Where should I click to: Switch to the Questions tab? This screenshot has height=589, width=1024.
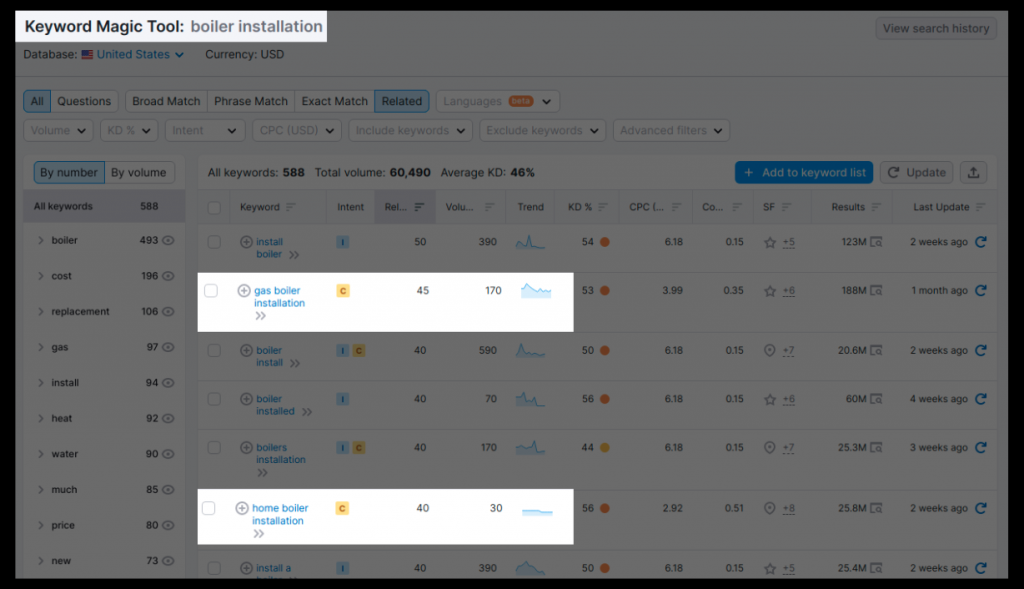coord(84,101)
